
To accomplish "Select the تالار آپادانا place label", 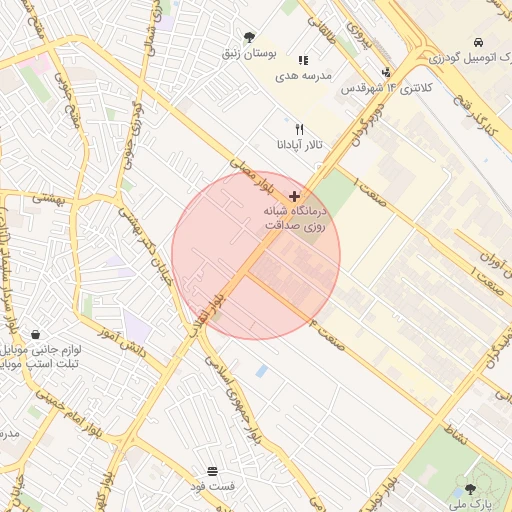I will [x=300, y=145].
